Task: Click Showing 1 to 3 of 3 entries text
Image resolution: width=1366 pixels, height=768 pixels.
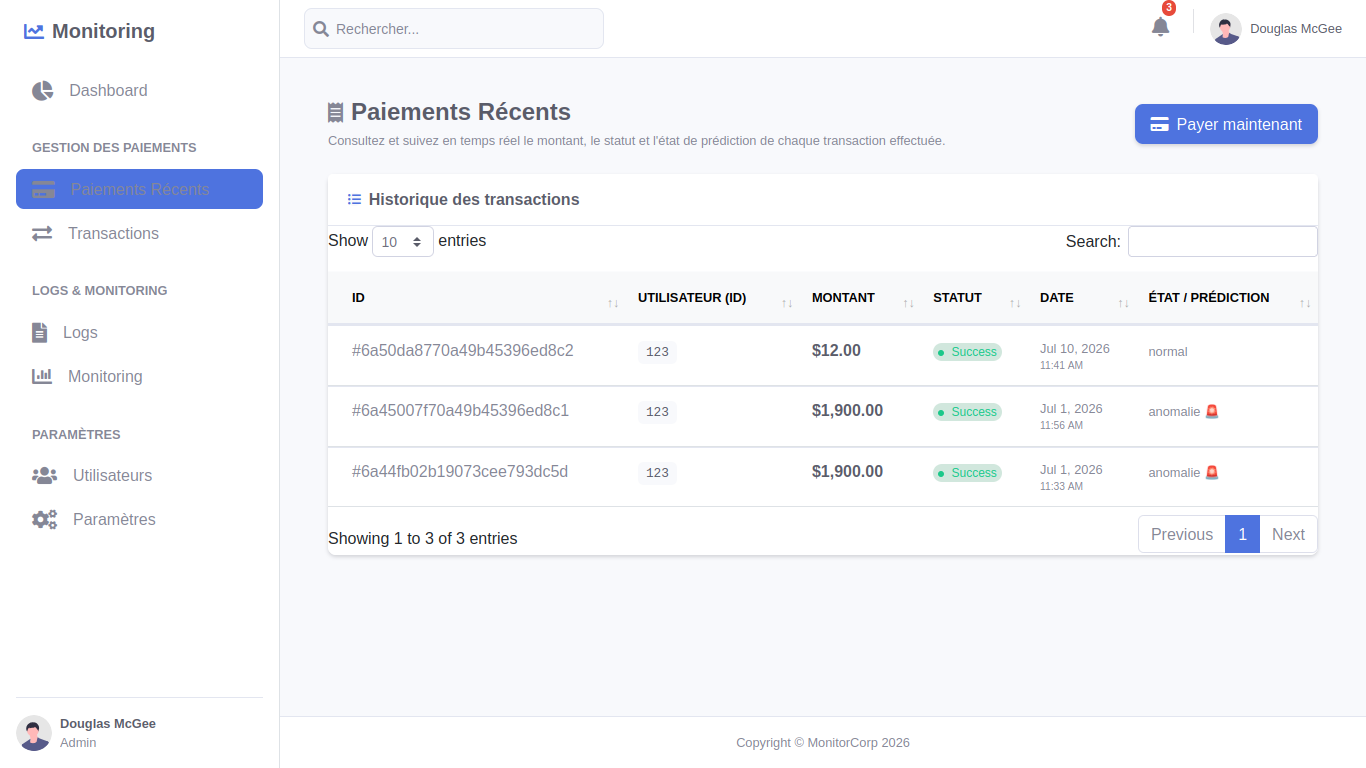Action: [423, 538]
